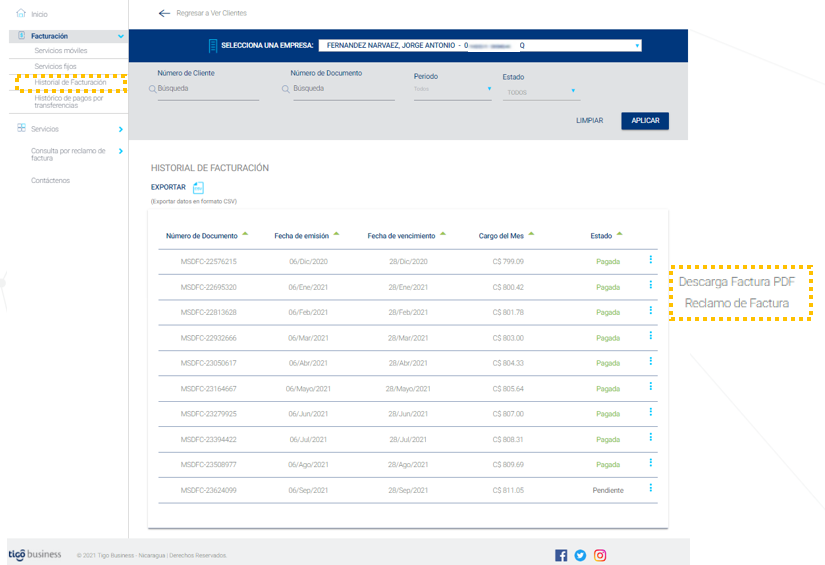Open options menu for MSDFC-23279925

click(651, 411)
